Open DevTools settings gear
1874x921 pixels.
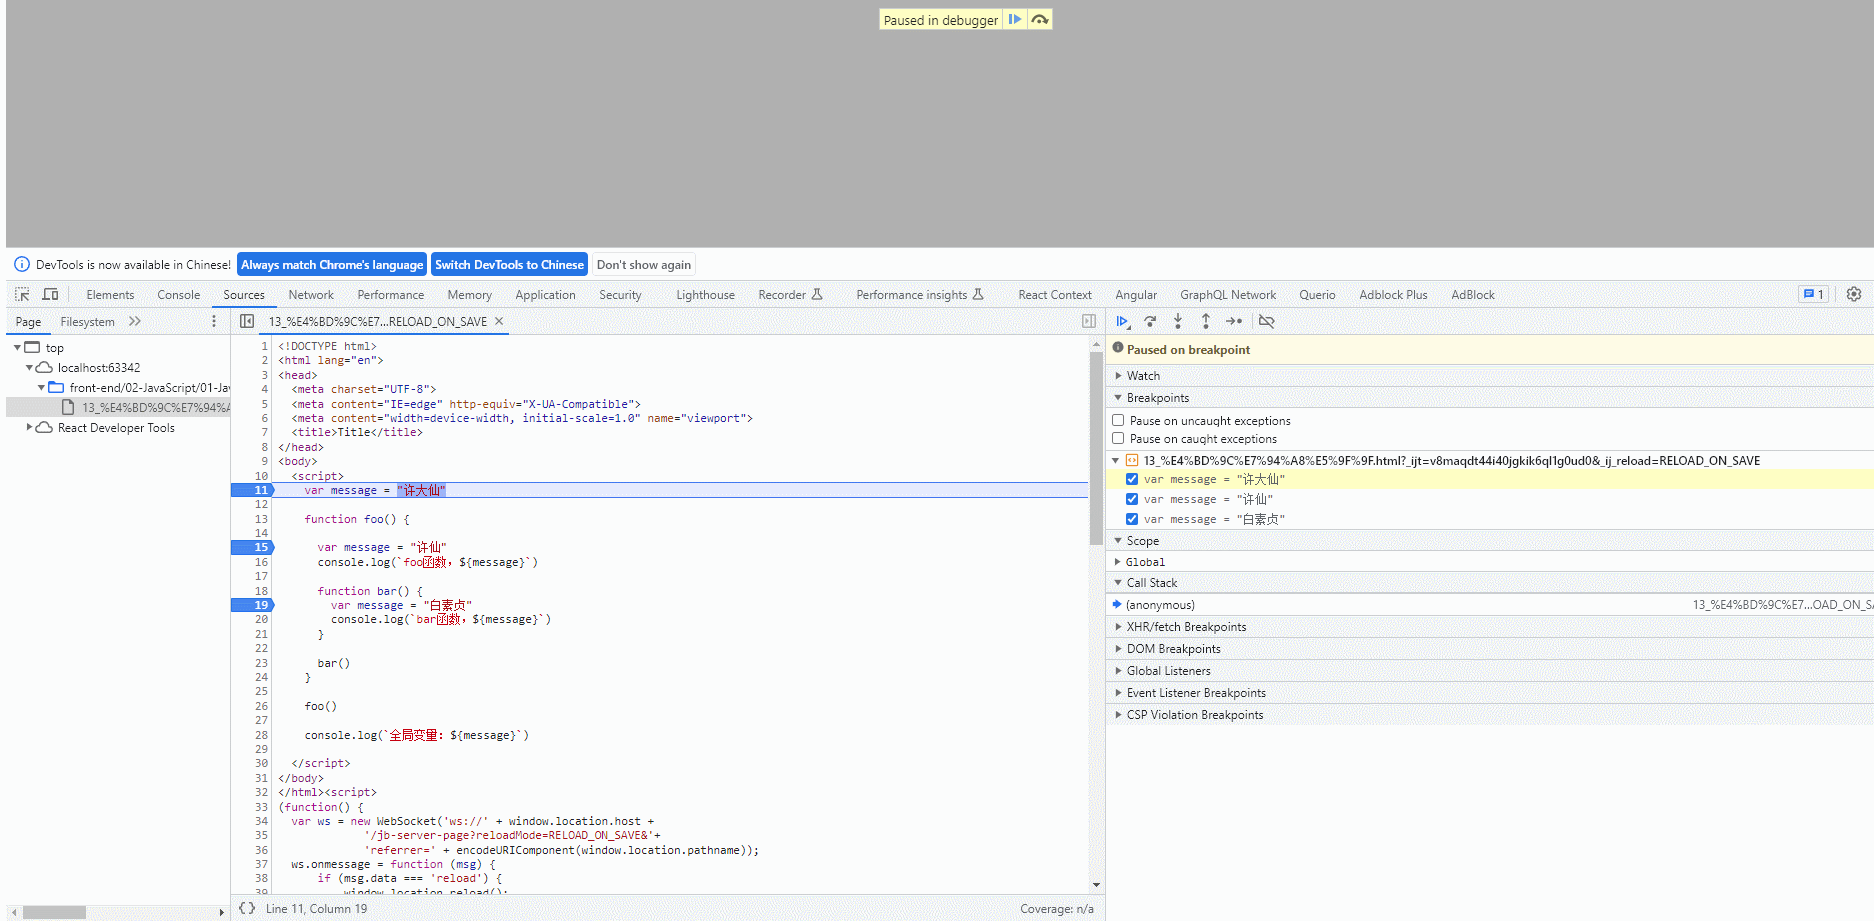pyautogui.click(x=1853, y=295)
